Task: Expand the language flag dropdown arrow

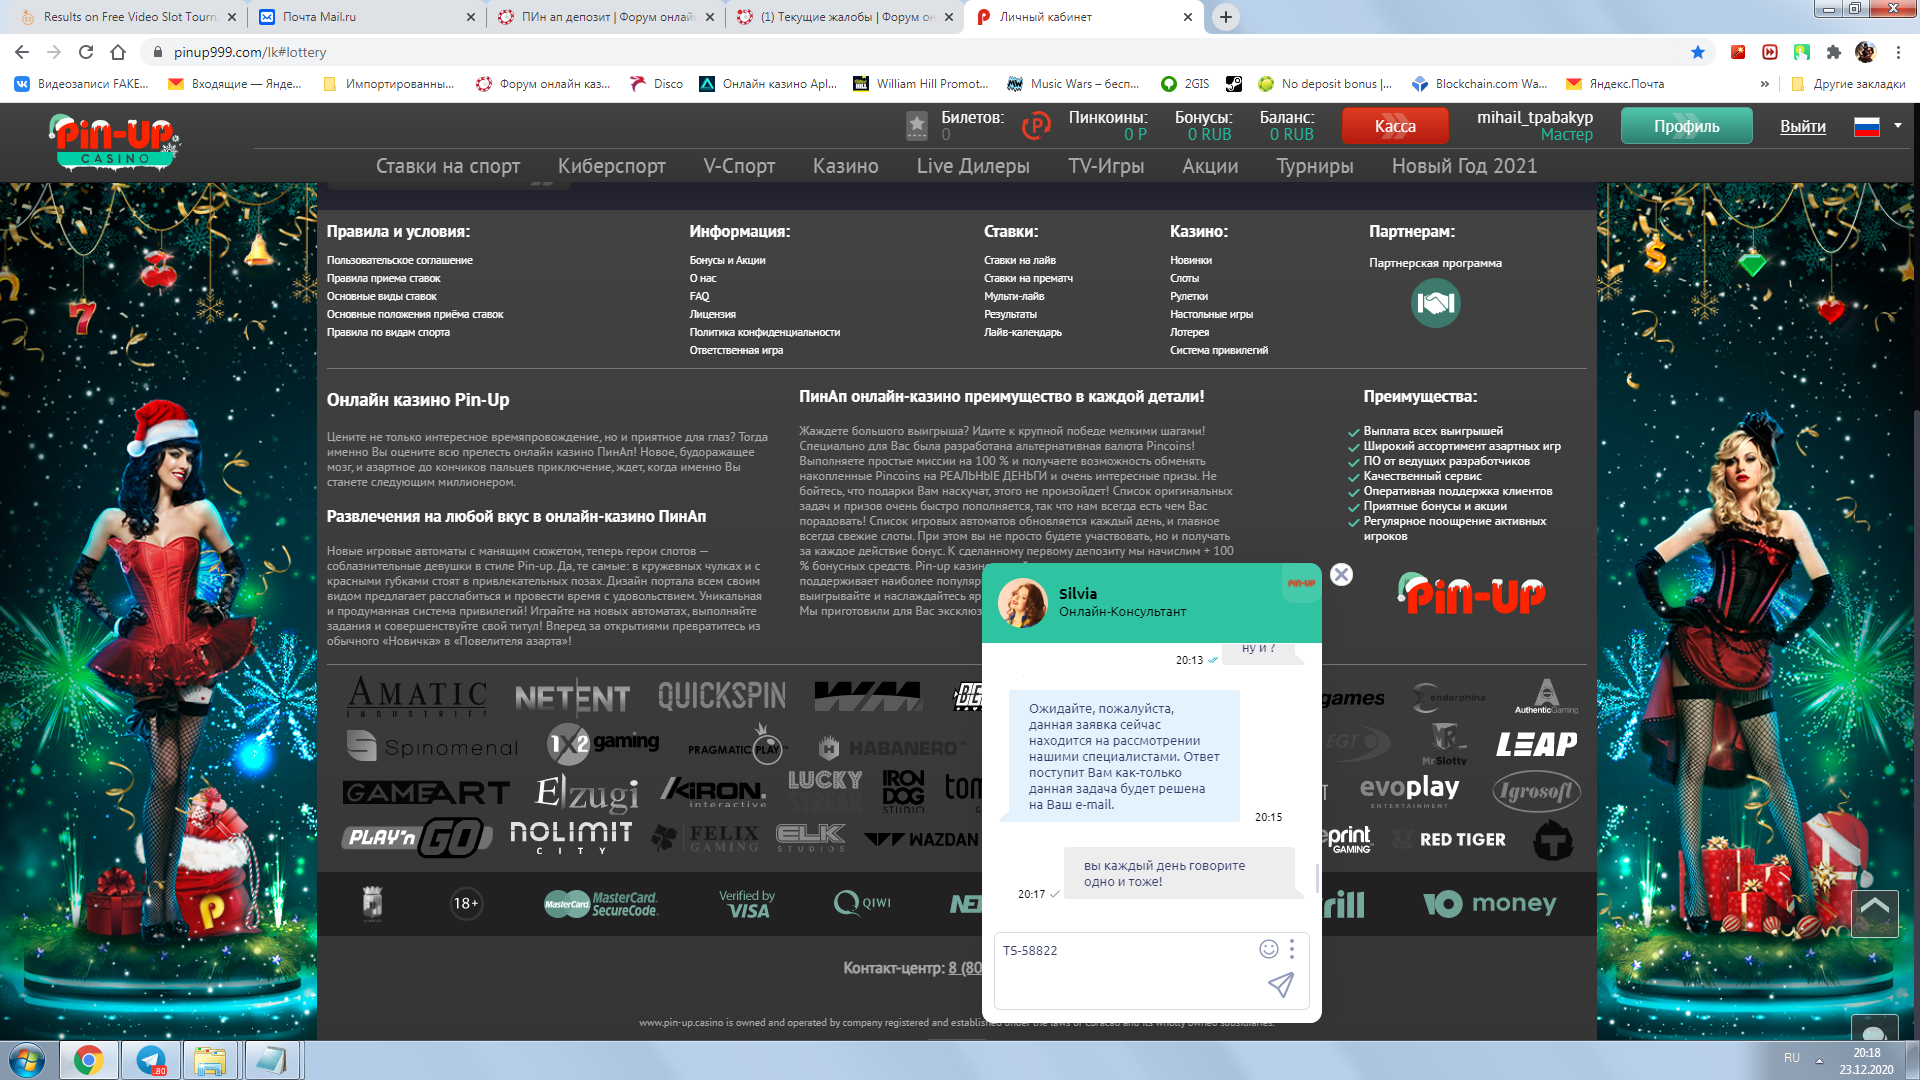Action: 1897,126
